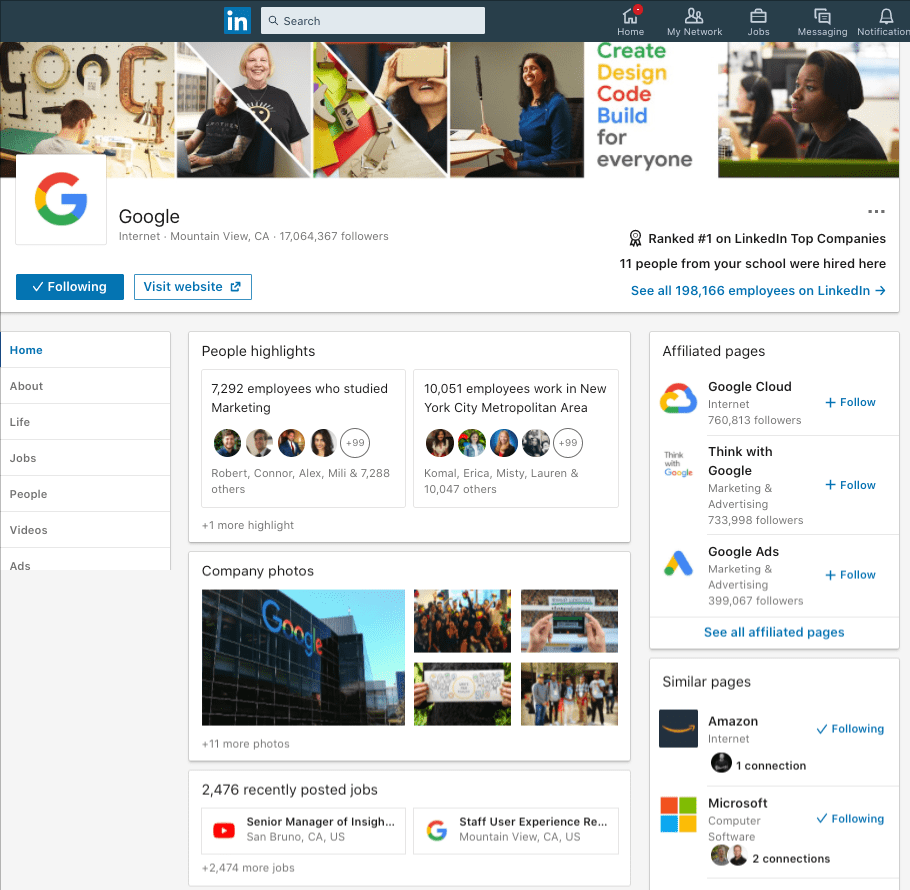Click the LinkedIn logo

pos(237,19)
